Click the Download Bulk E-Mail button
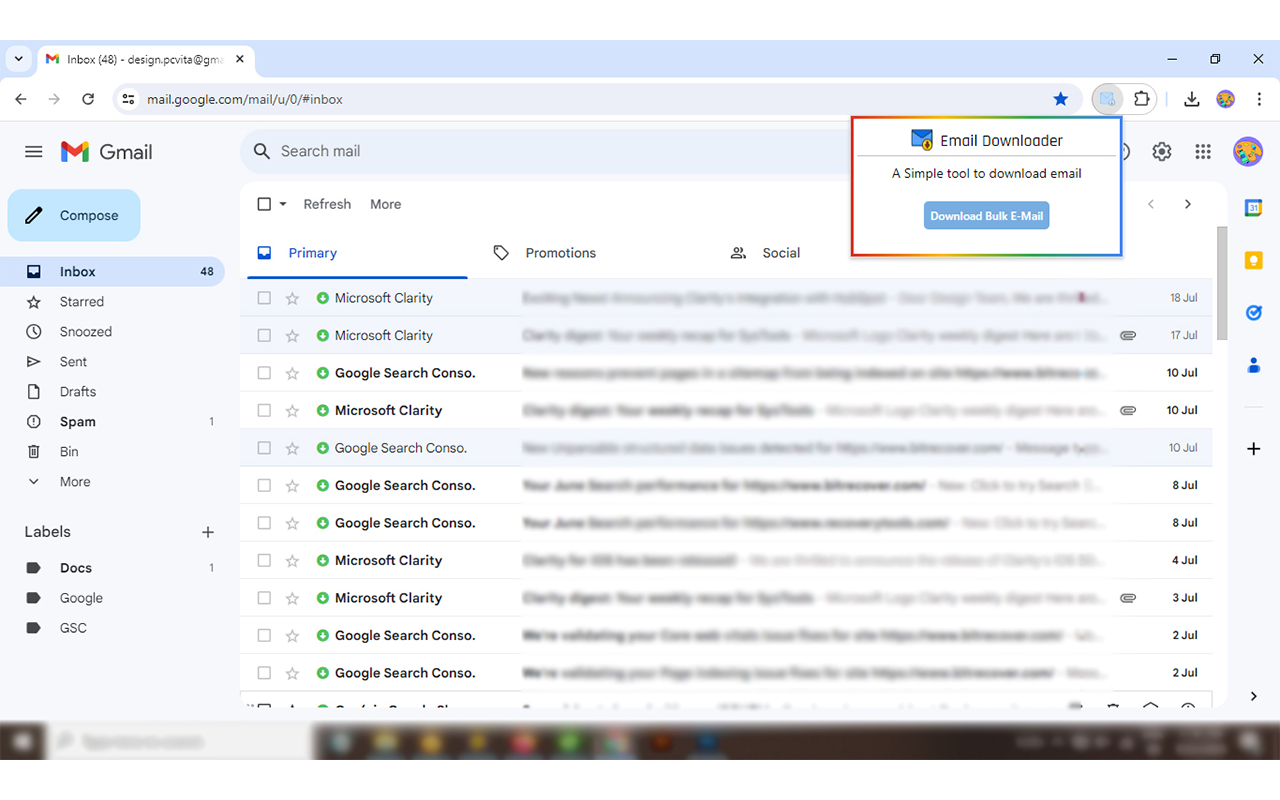Viewport: 1280px width, 800px height. click(986, 215)
